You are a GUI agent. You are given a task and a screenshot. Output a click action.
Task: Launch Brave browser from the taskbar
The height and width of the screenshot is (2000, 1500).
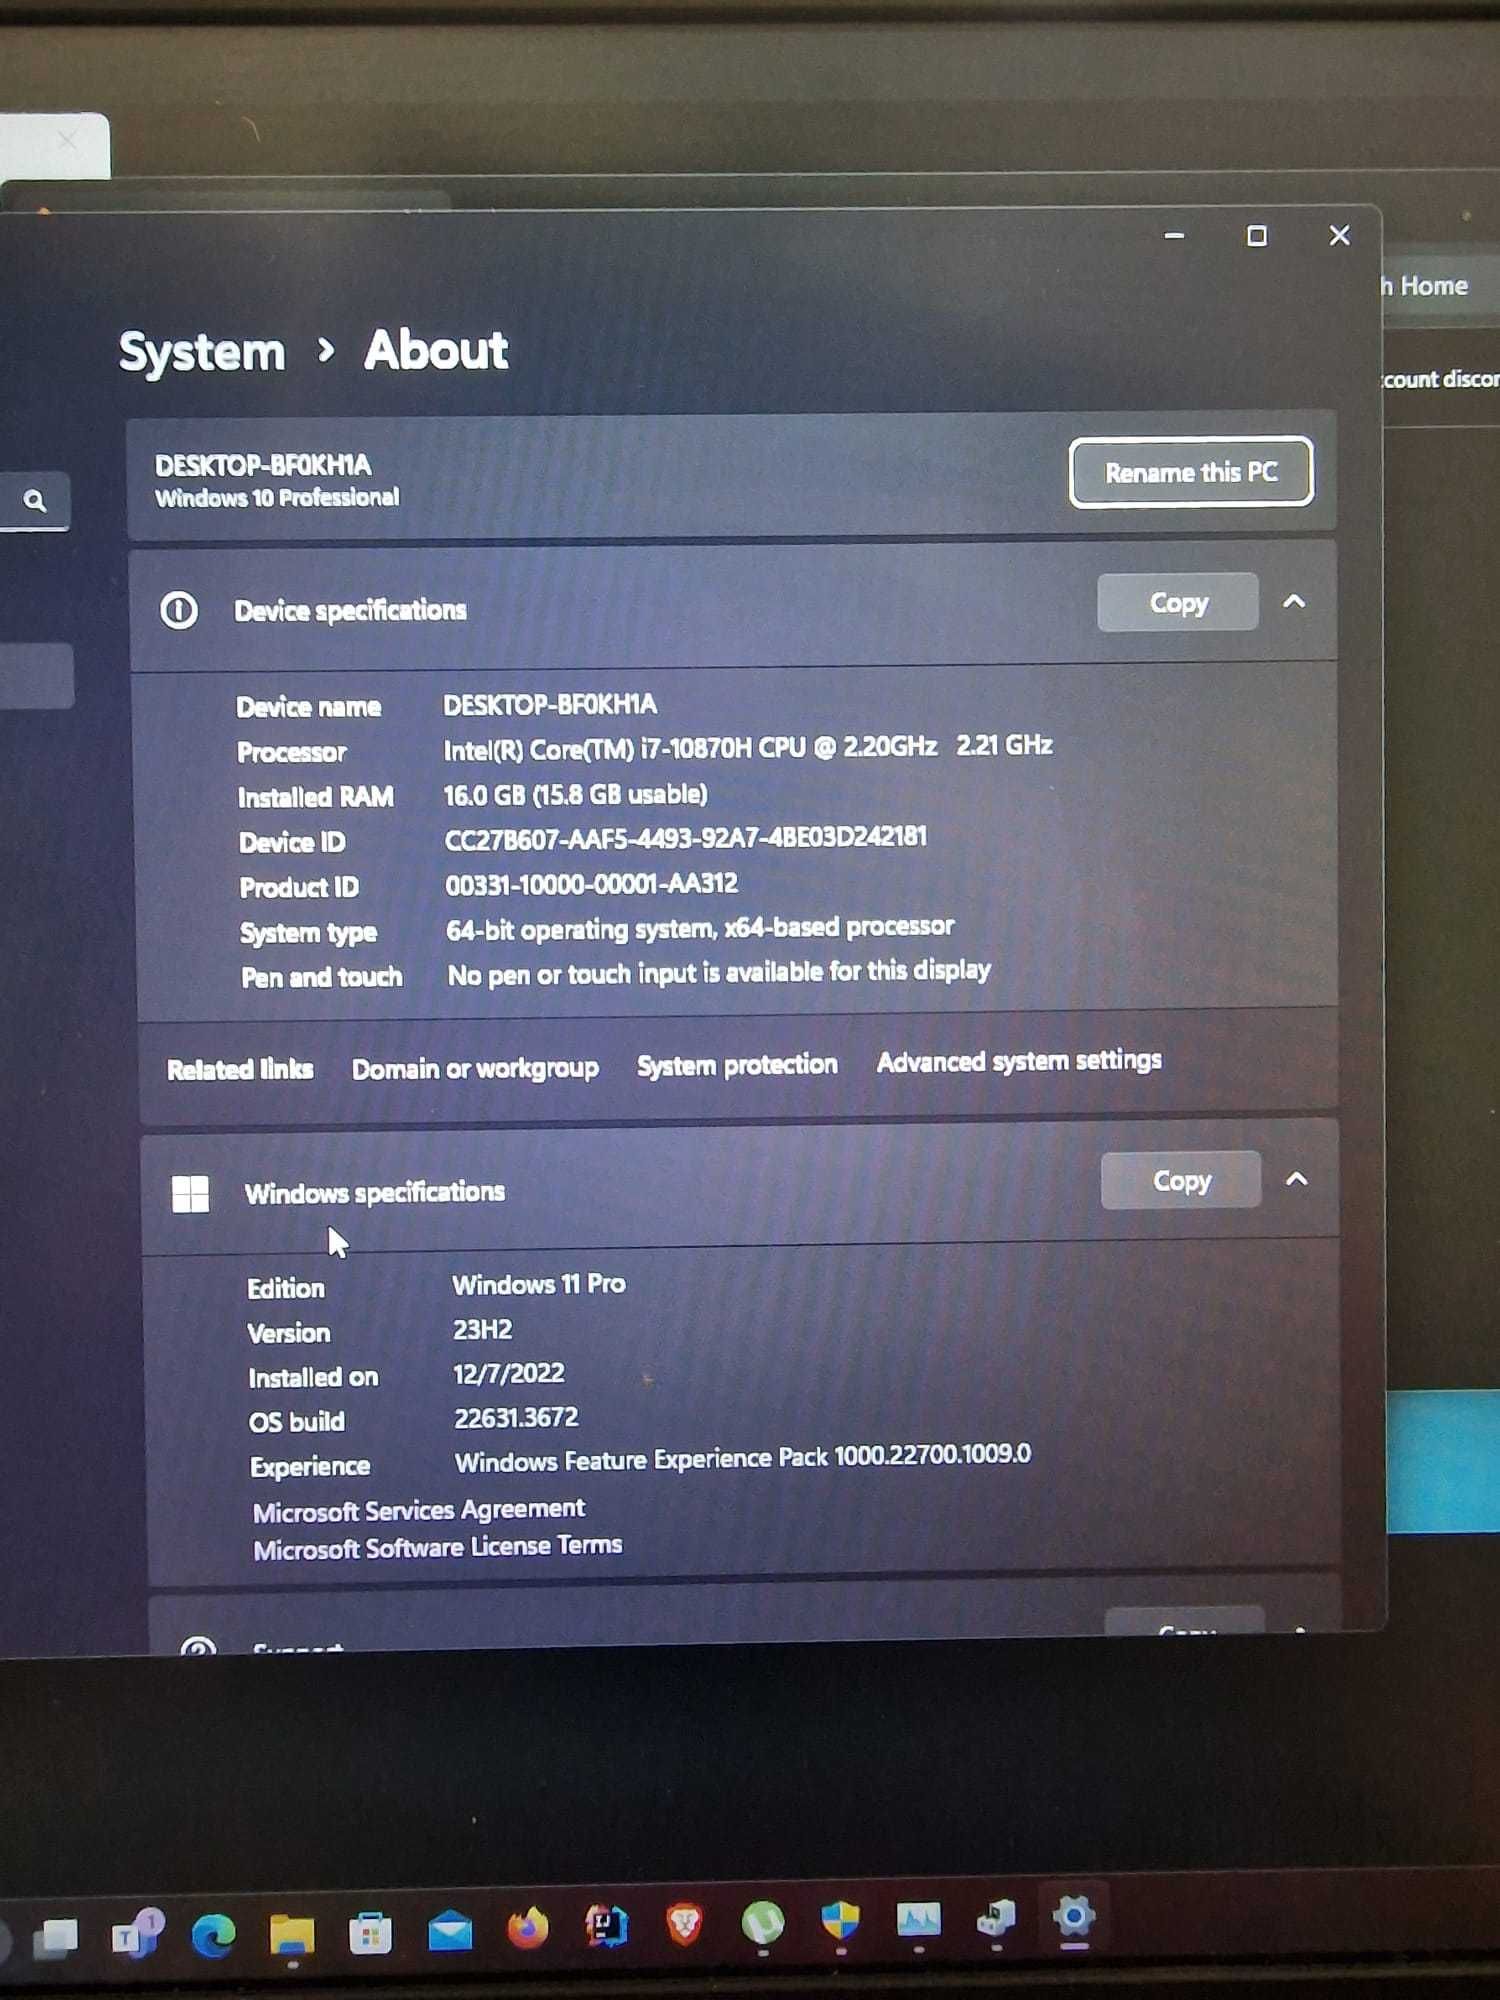click(684, 1923)
